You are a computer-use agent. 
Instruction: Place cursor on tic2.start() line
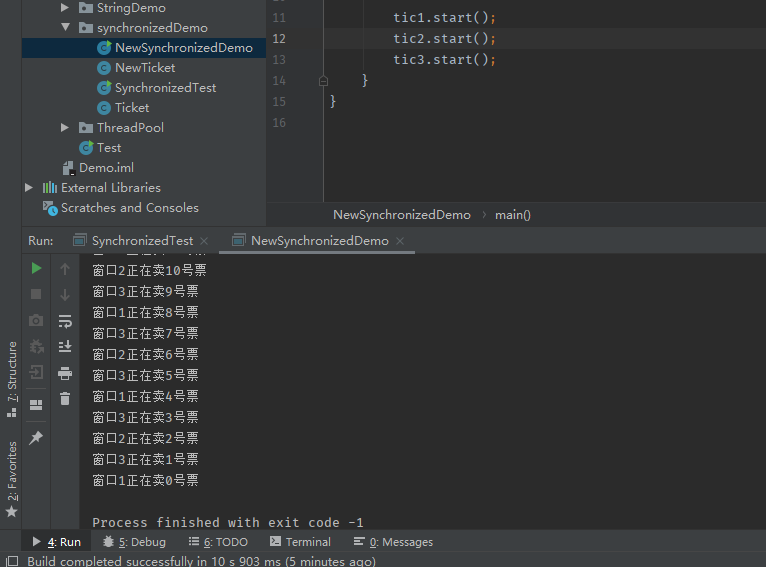(444, 39)
